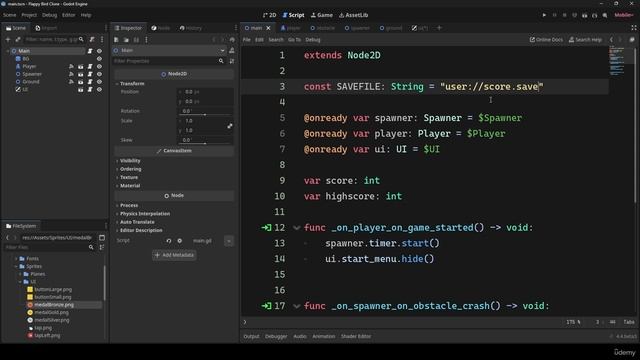The image size is (640, 360).
Task: Open the Inspector property tools icon
Action: pyautogui.click(x=232, y=61)
